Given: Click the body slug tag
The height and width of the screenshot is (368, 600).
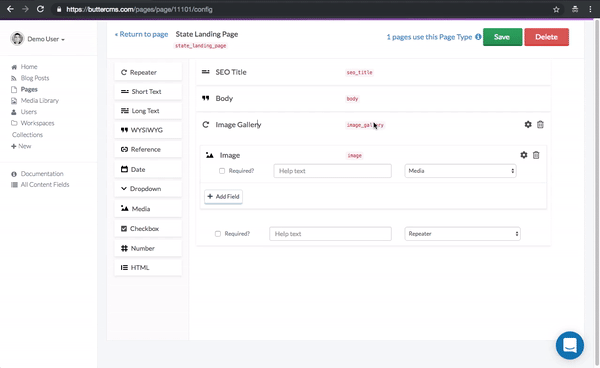Looking at the screenshot, I should 352,99.
